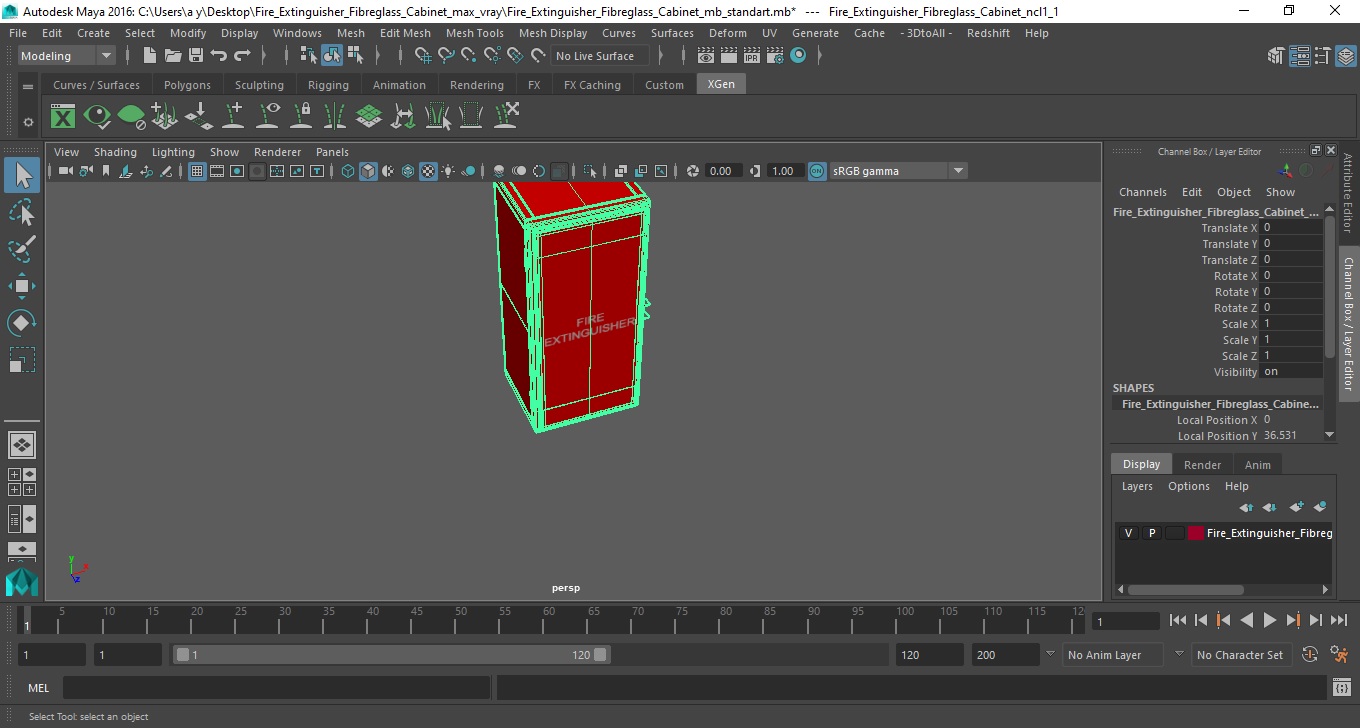Open animation preferences running-man icon
This screenshot has width=1360, height=728.
coord(1340,655)
